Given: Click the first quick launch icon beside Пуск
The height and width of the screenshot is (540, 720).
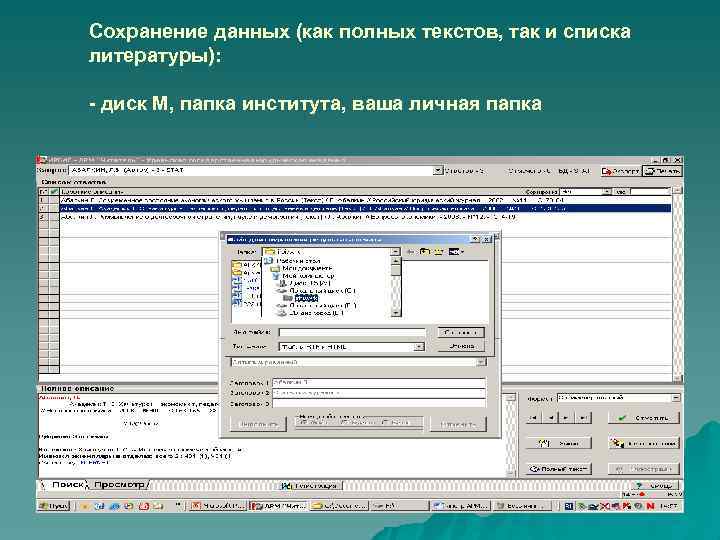Looking at the screenshot, I should pyautogui.click(x=84, y=506).
